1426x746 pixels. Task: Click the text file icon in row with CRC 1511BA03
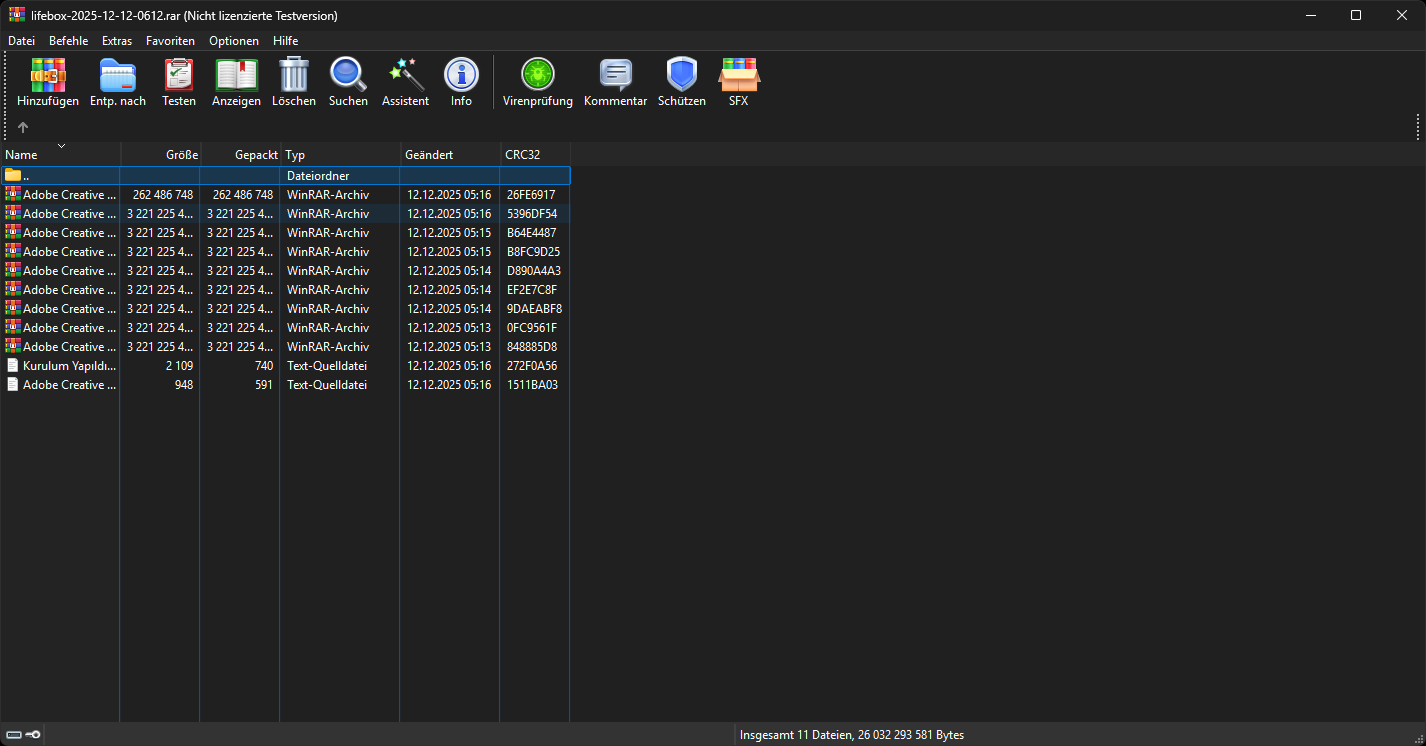[x=13, y=385]
